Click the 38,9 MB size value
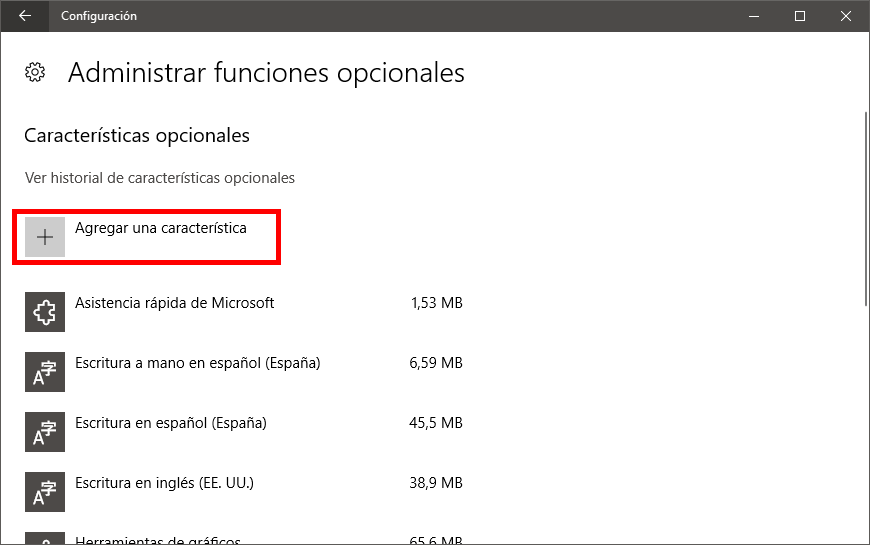 click(x=436, y=483)
